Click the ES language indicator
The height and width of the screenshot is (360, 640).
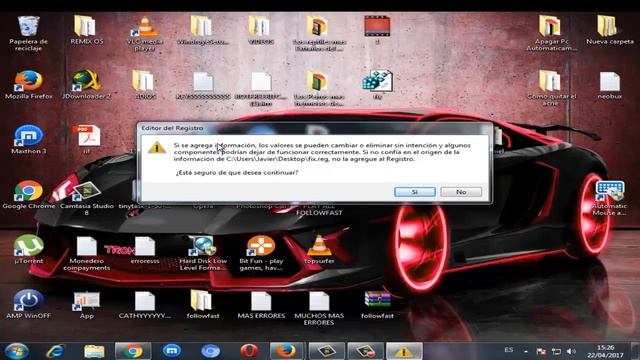tap(509, 350)
